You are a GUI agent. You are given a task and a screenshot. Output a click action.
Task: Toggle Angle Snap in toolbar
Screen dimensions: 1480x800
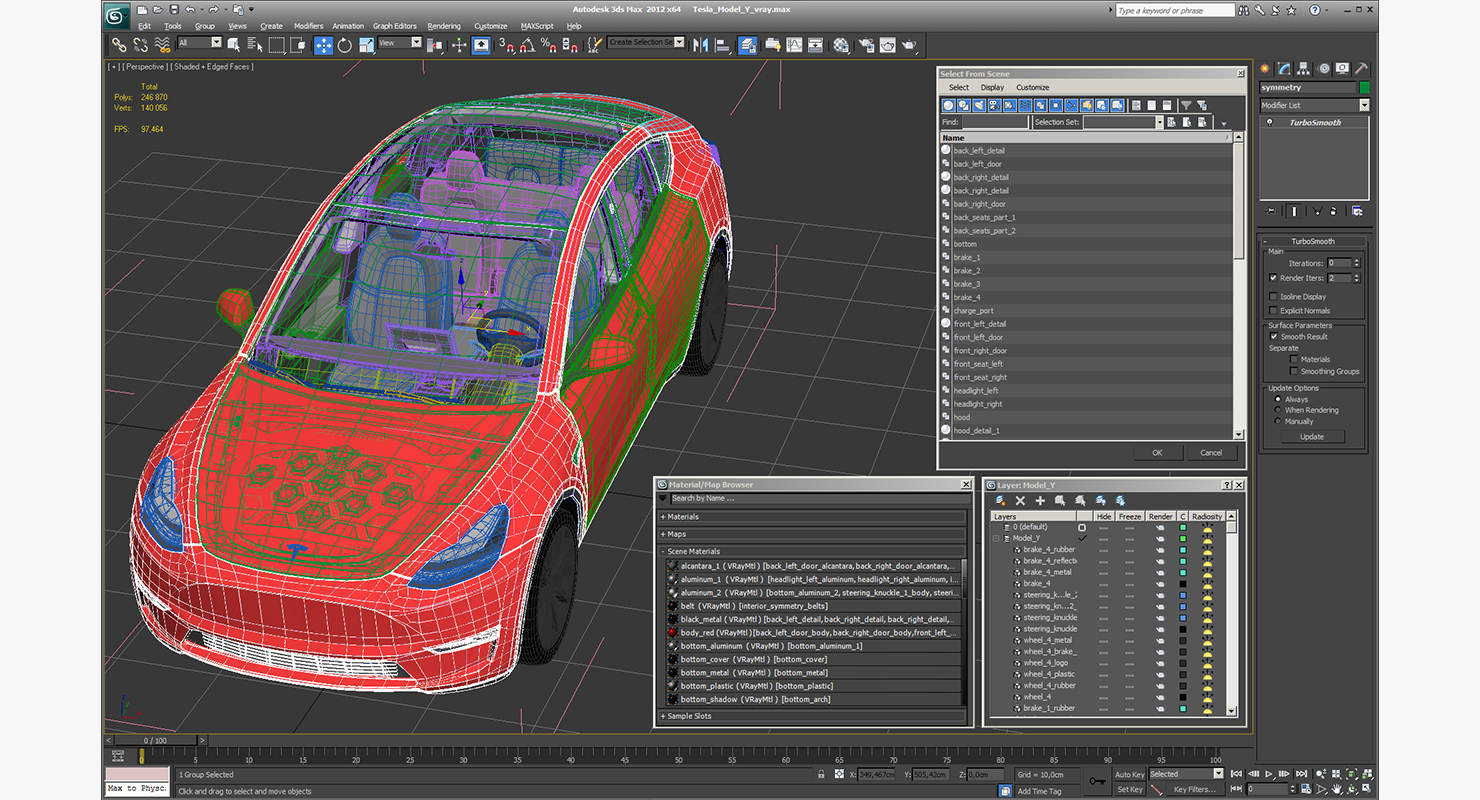527,45
